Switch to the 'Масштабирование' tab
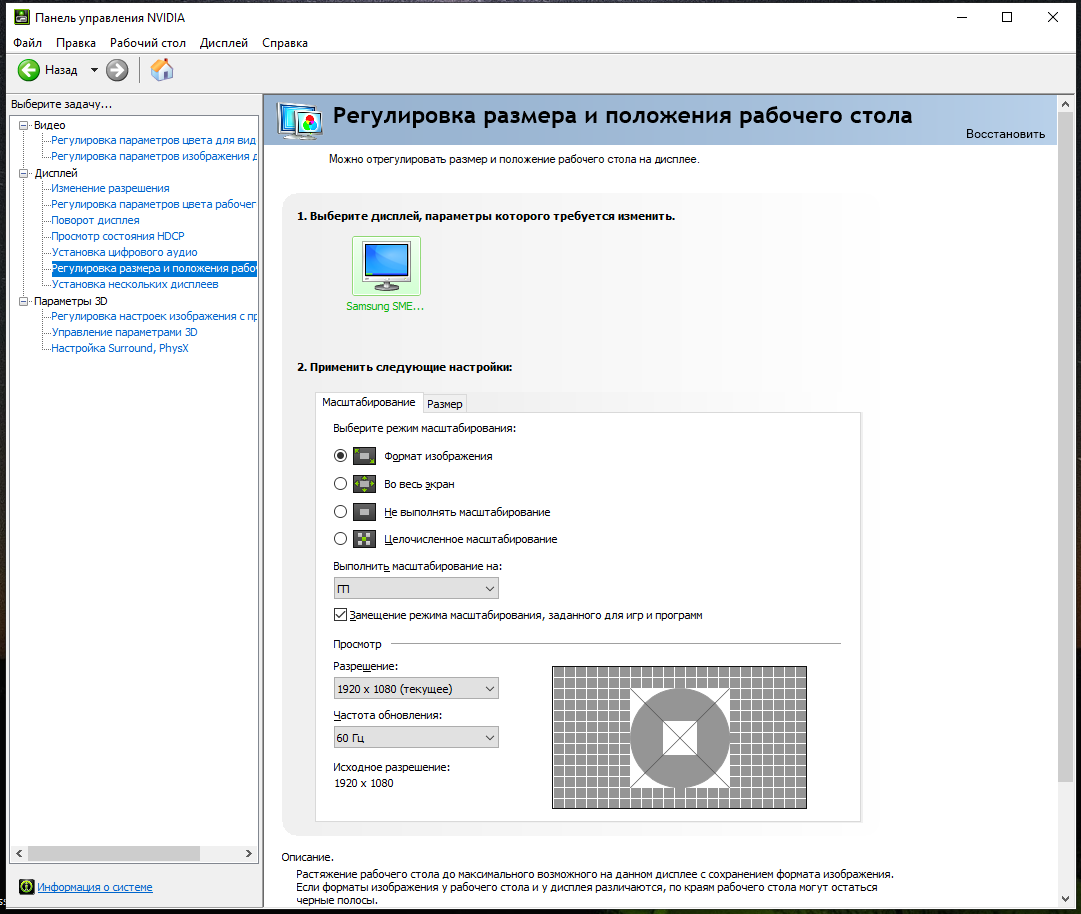Viewport: 1081px width, 914px height. (x=369, y=402)
